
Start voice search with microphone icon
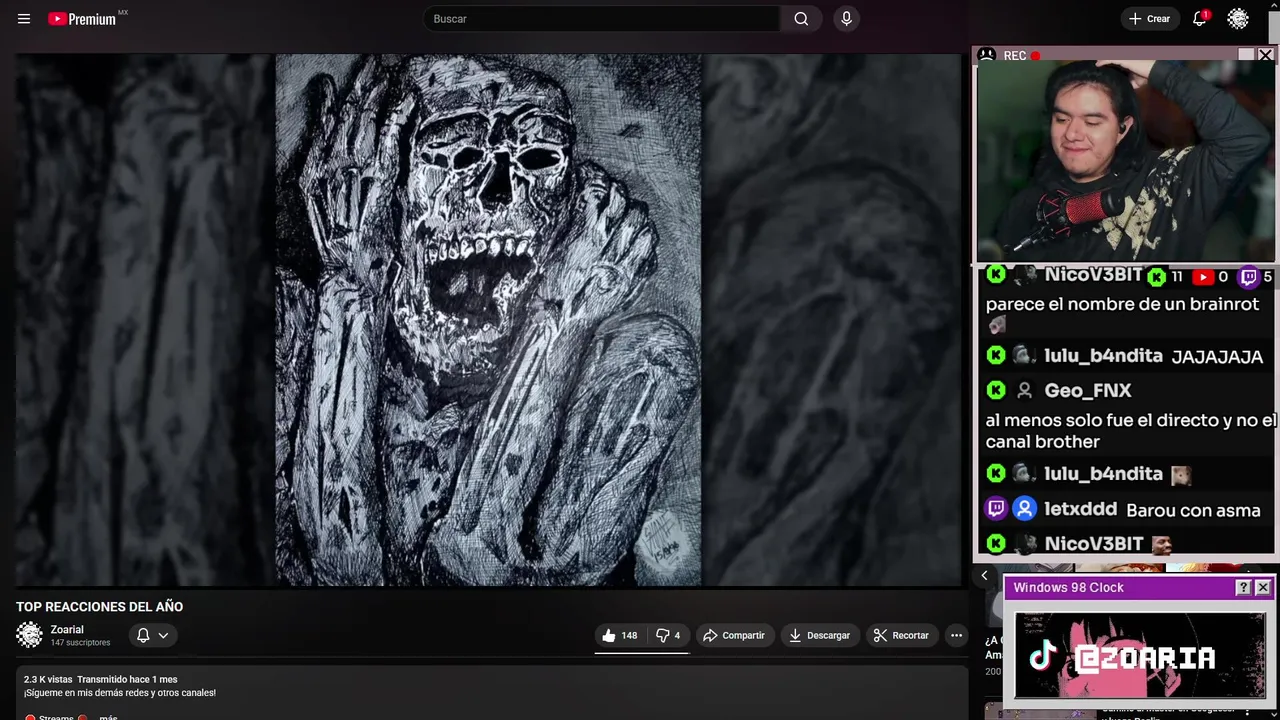tap(847, 19)
